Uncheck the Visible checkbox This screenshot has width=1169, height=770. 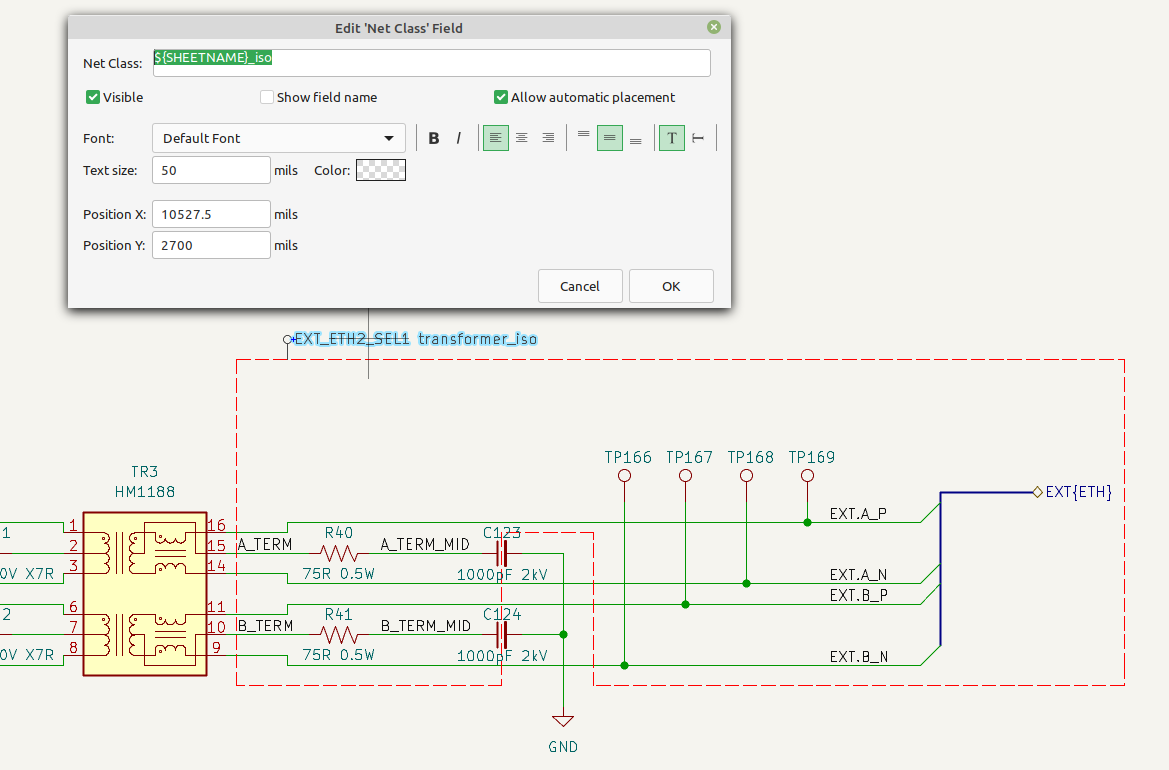coord(93,97)
